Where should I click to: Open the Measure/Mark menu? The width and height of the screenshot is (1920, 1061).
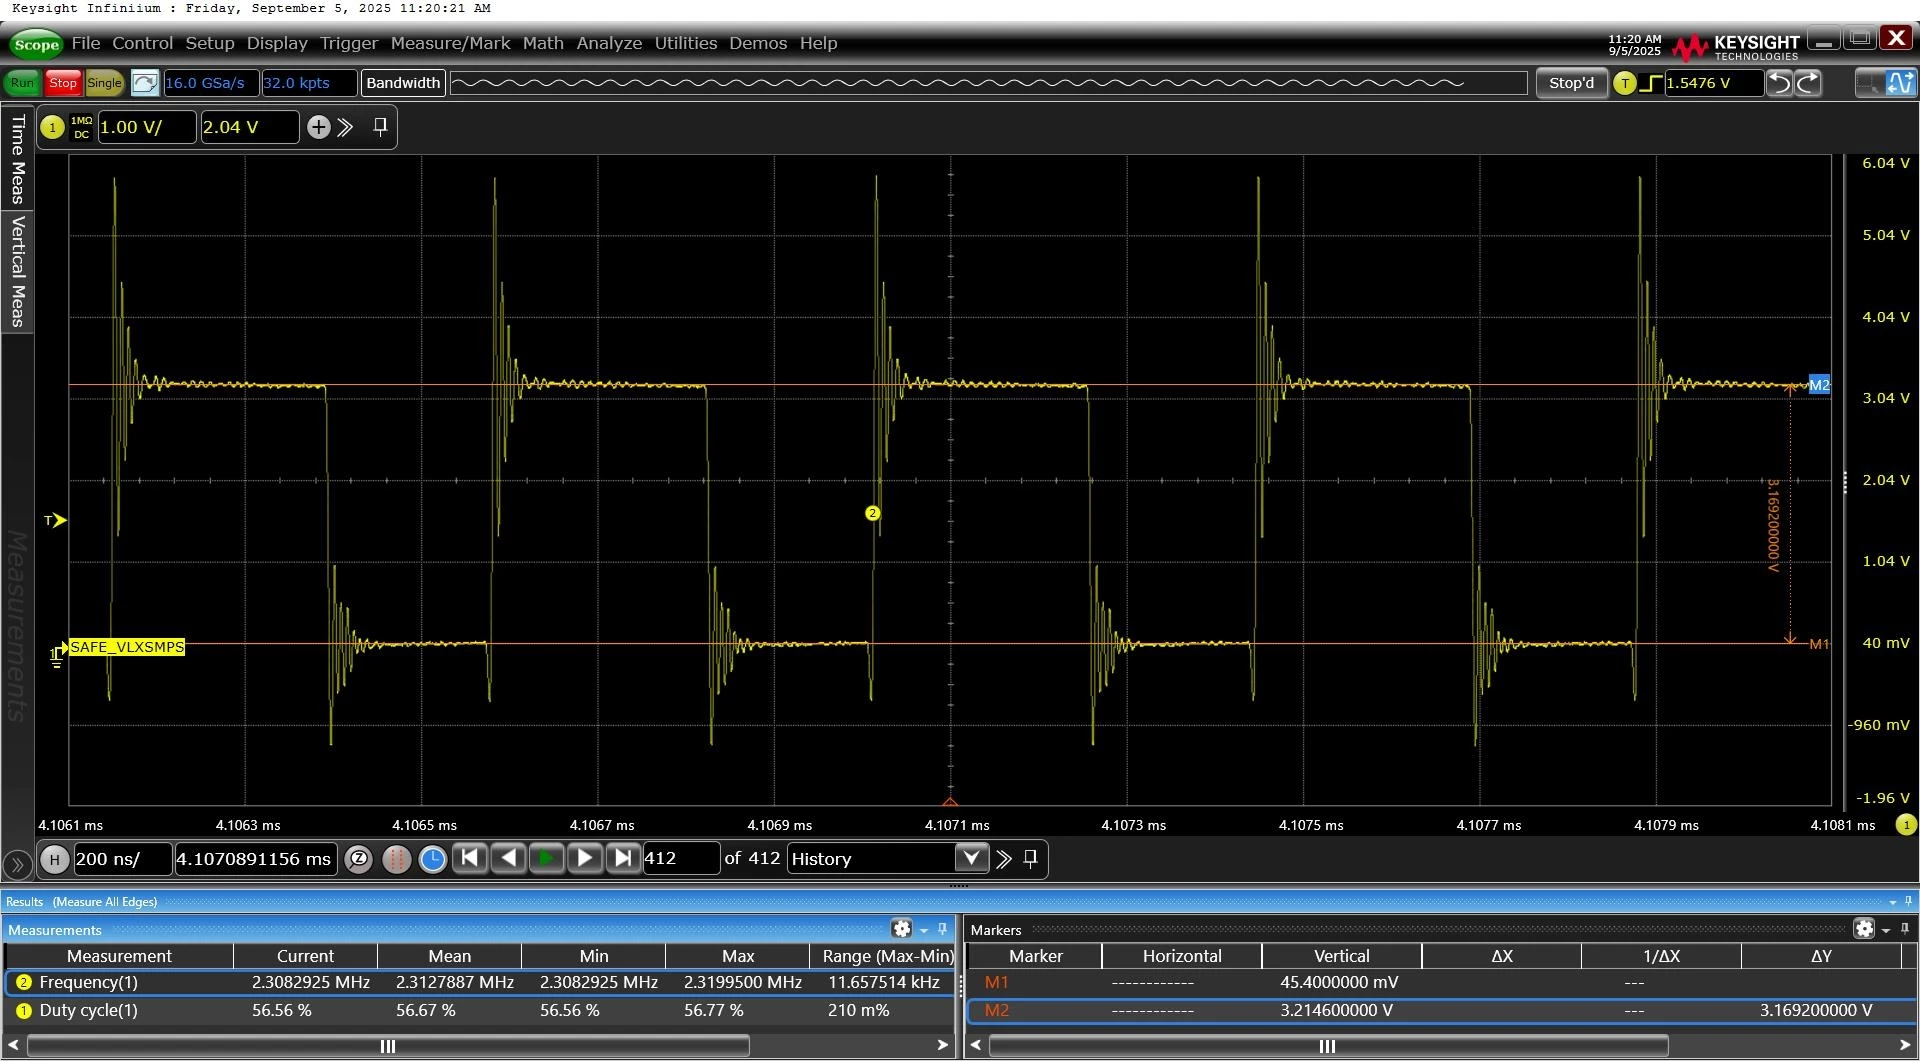click(x=450, y=43)
